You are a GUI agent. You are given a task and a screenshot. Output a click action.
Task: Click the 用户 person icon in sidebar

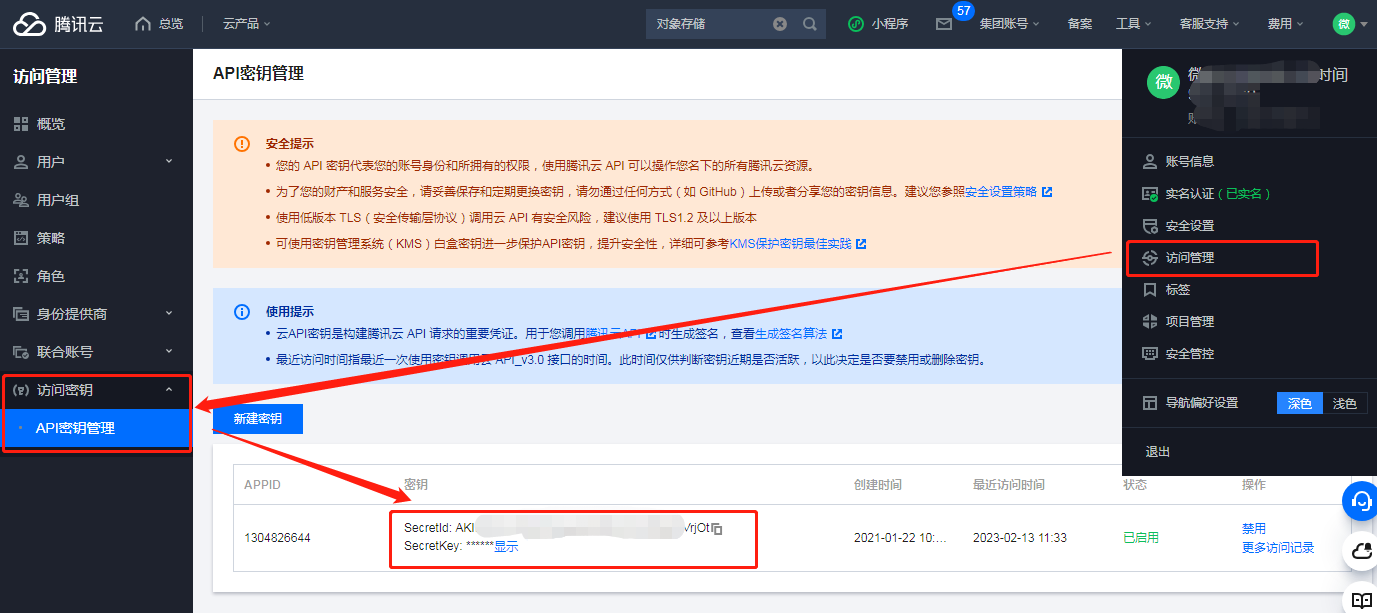(x=20, y=162)
